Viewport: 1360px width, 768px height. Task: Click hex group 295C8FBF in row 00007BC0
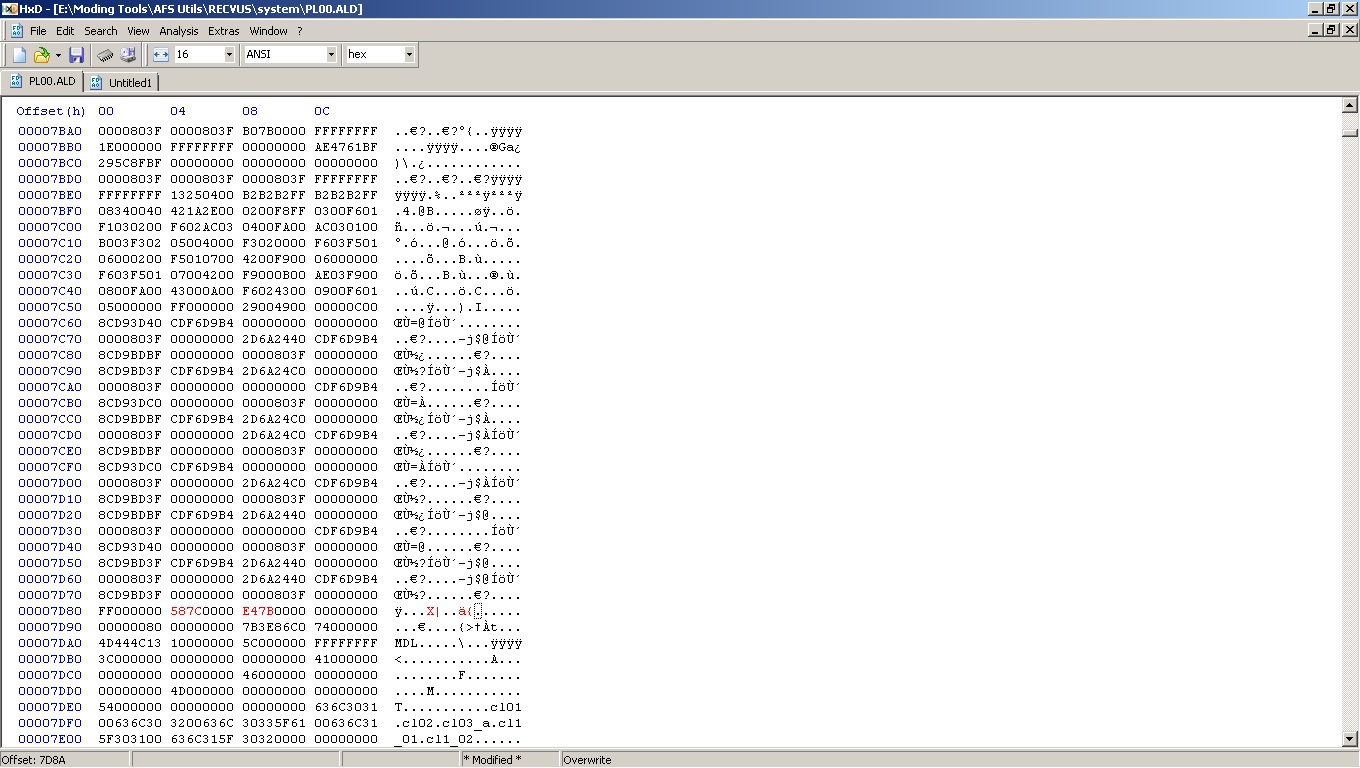pyautogui.click(x=130, y=163)
